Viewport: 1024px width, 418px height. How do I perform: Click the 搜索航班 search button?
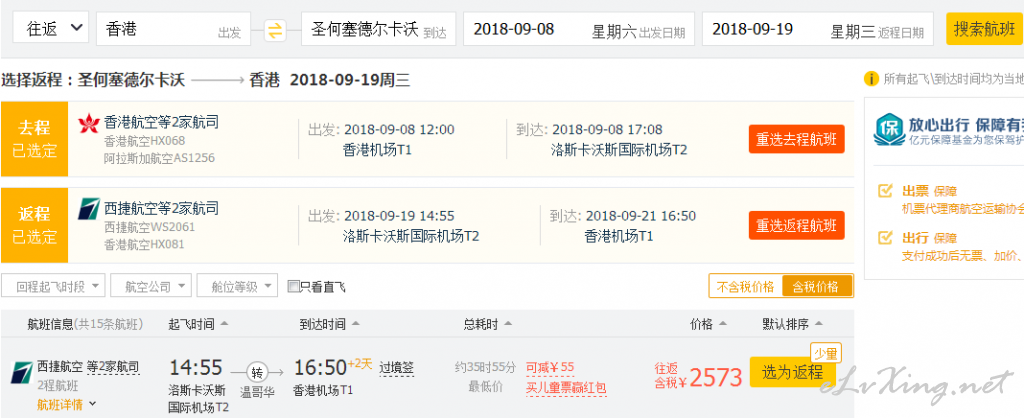click(x=984, y=29)
